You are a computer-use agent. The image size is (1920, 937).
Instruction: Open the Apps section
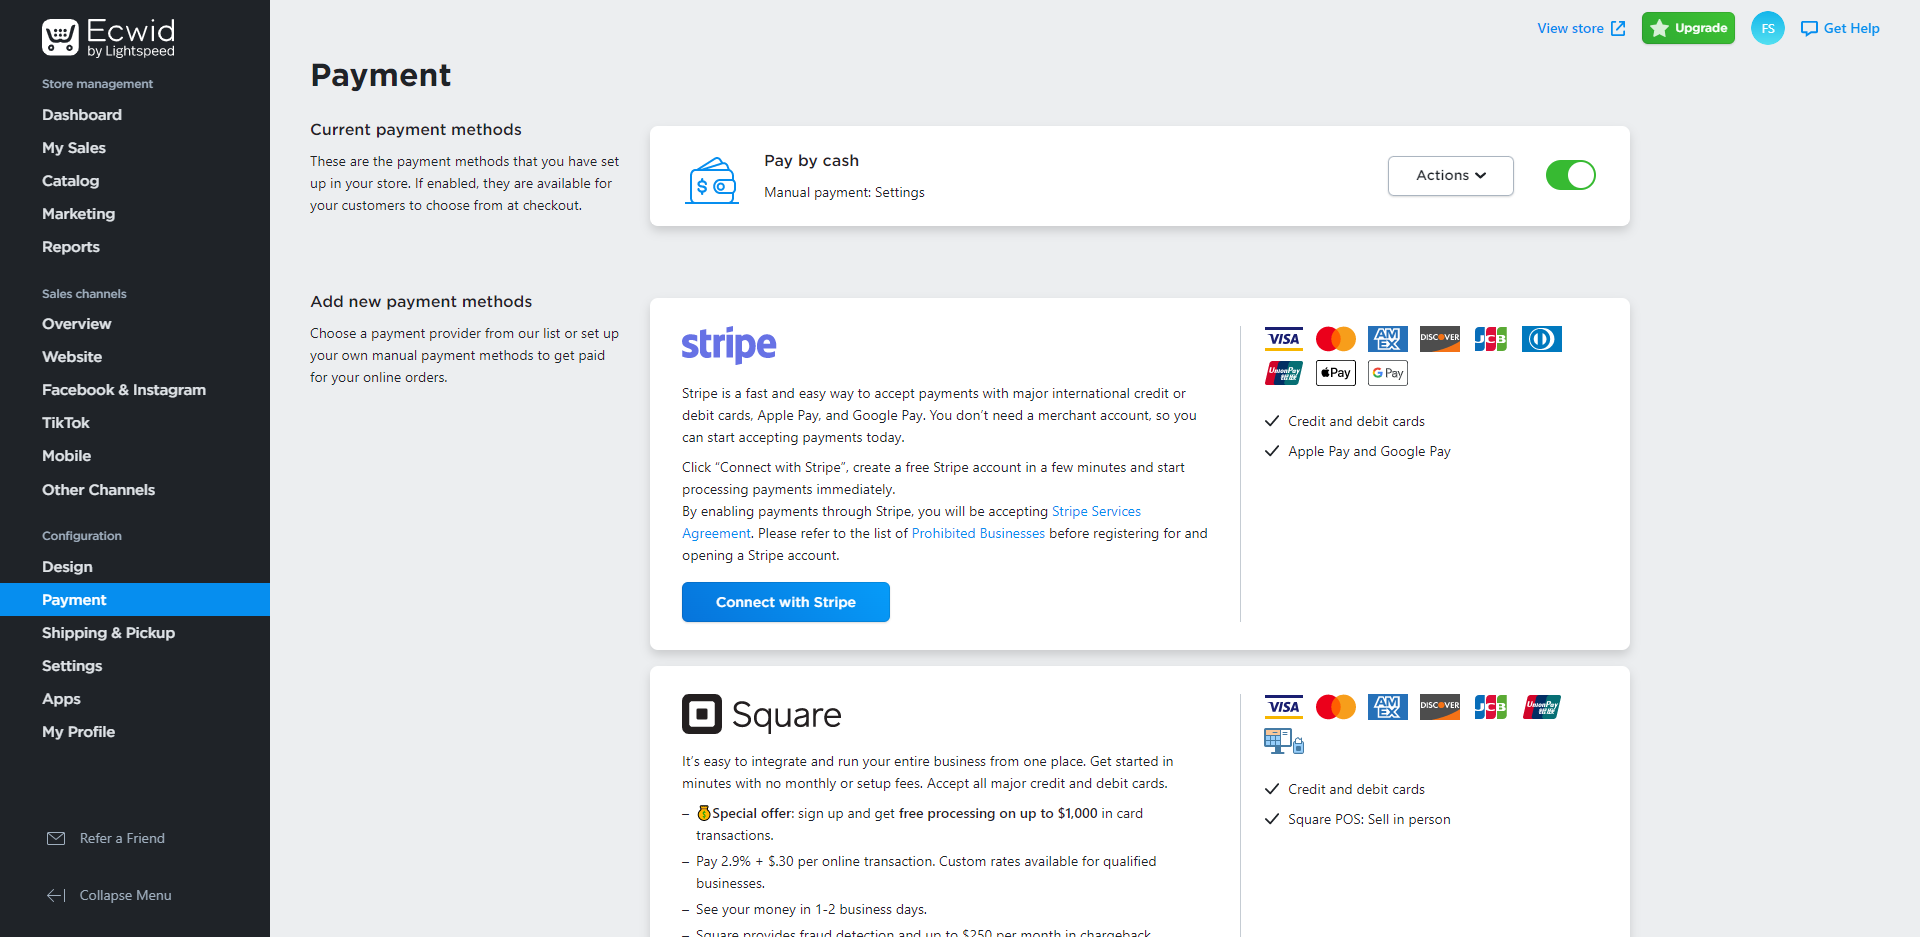(x=61, y=699)
